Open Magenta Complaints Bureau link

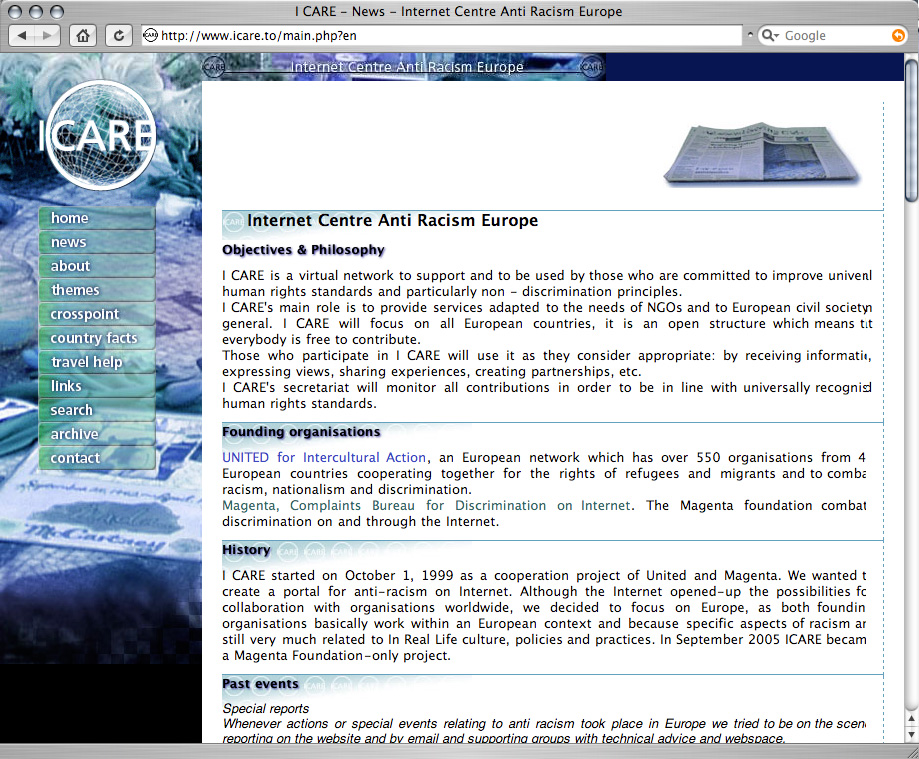click(426, 505)
